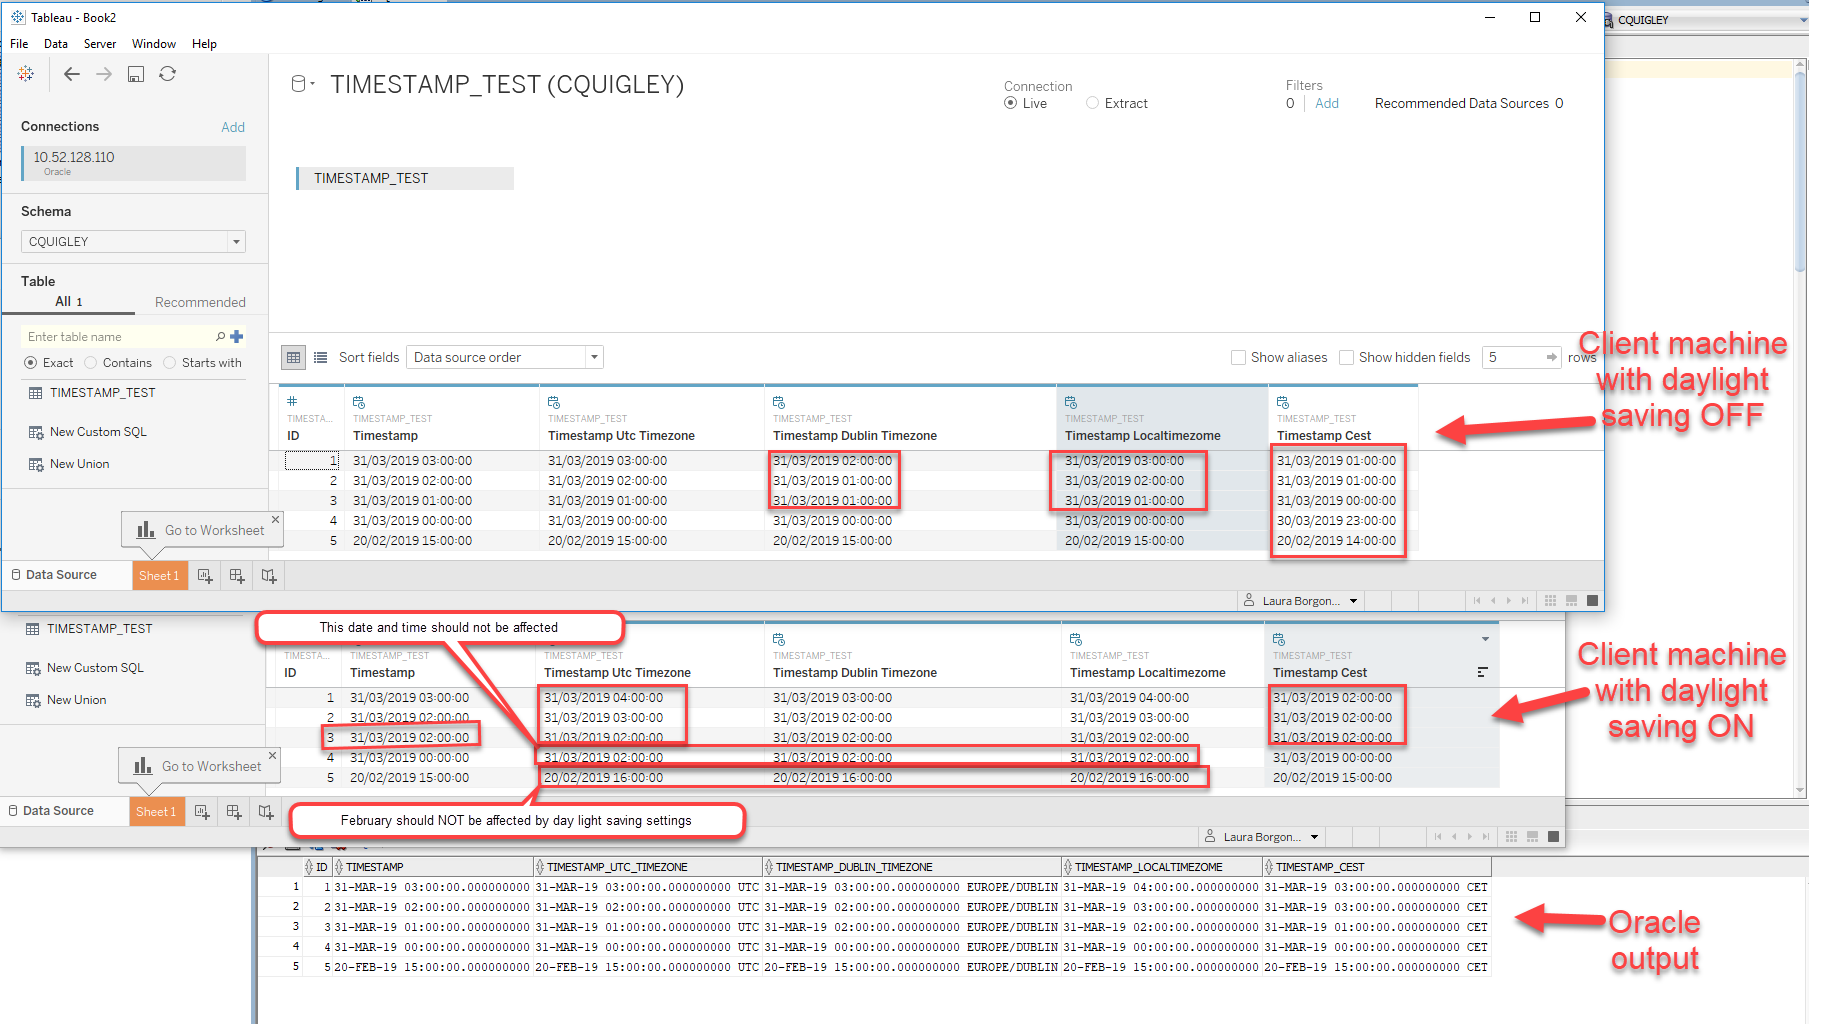Go back using the left arrow toolbar icon
Image resolution: width=1828 pixels, height=1024 pixels.
click(71, 74)
